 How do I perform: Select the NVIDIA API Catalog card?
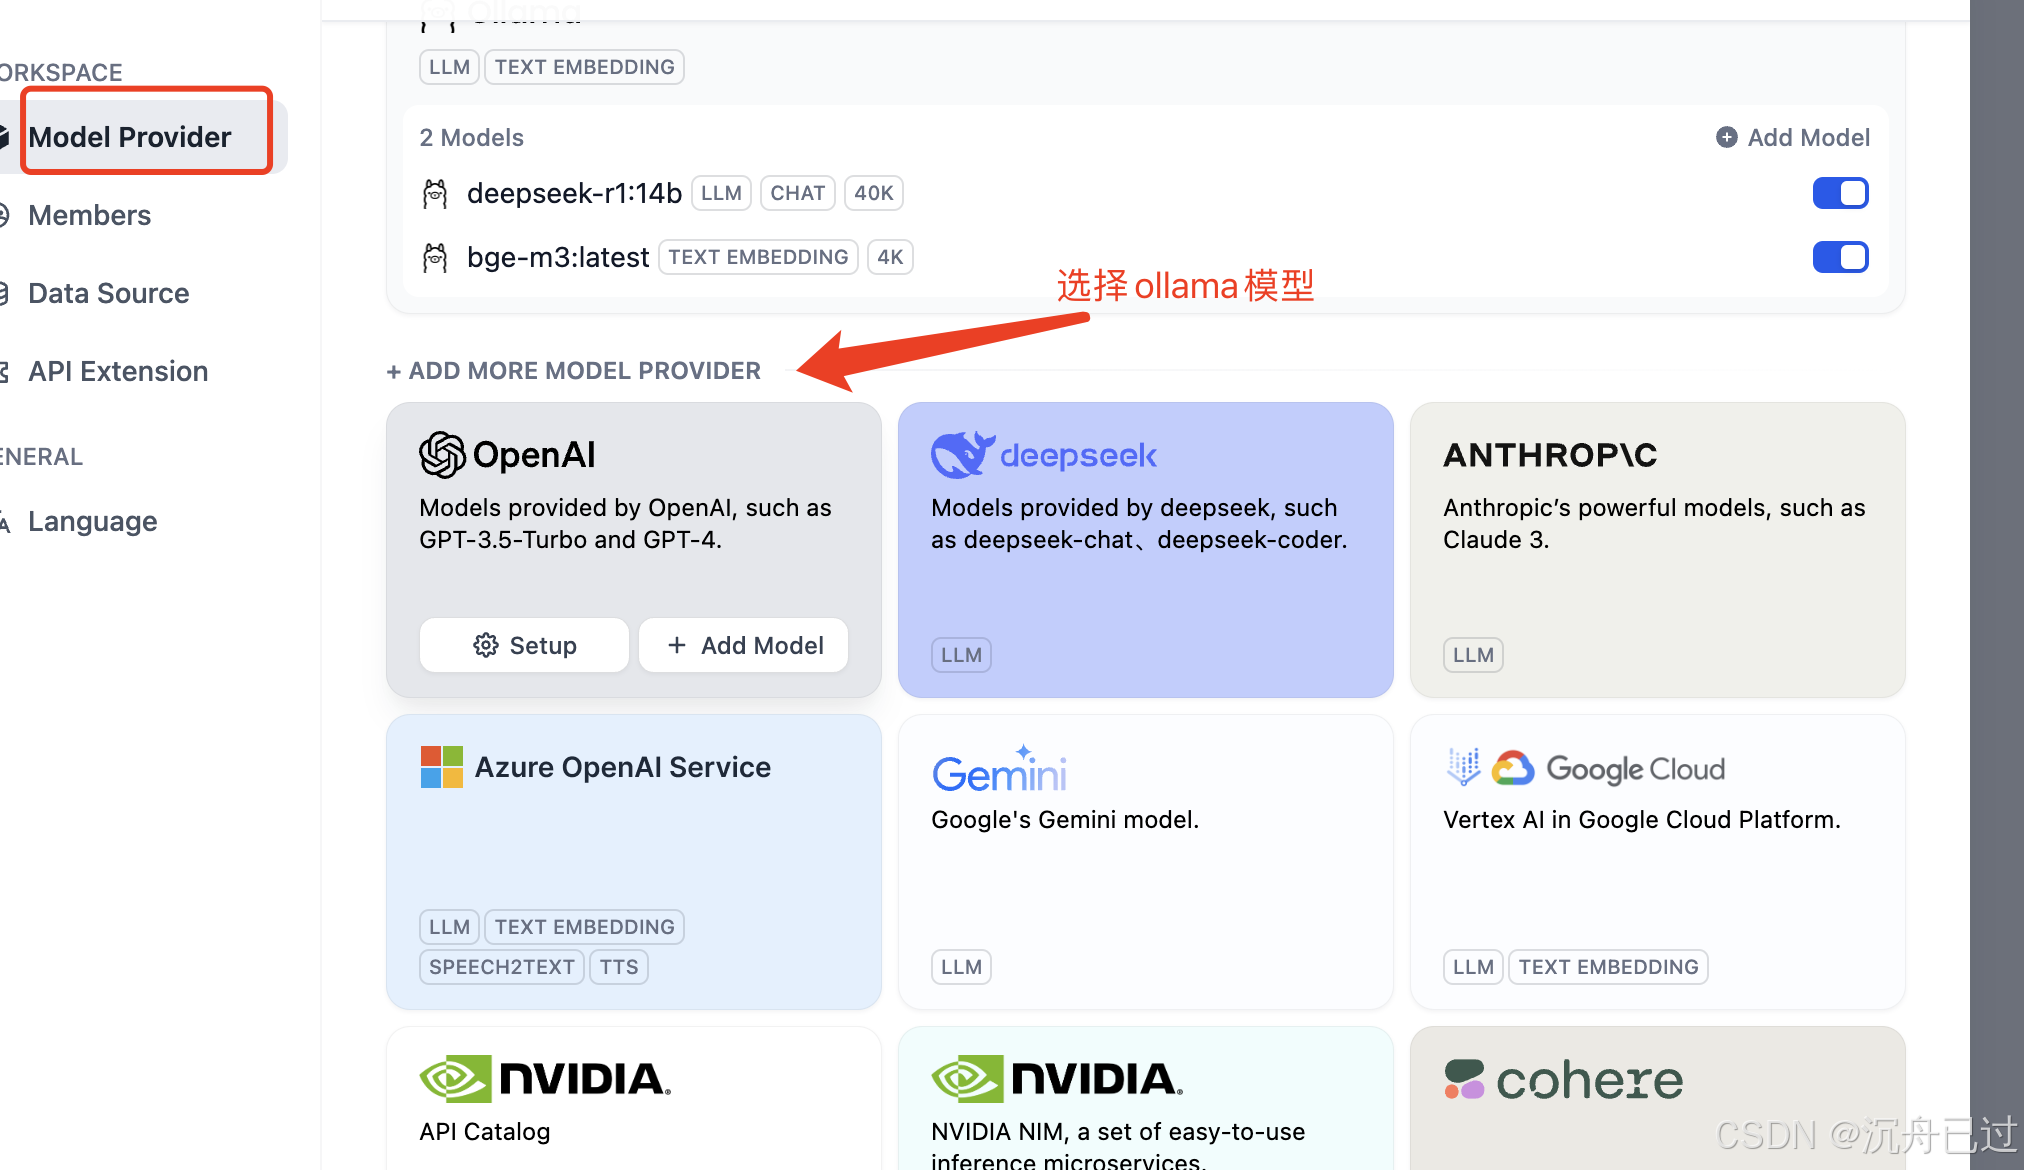click(x=634, y=1098)
